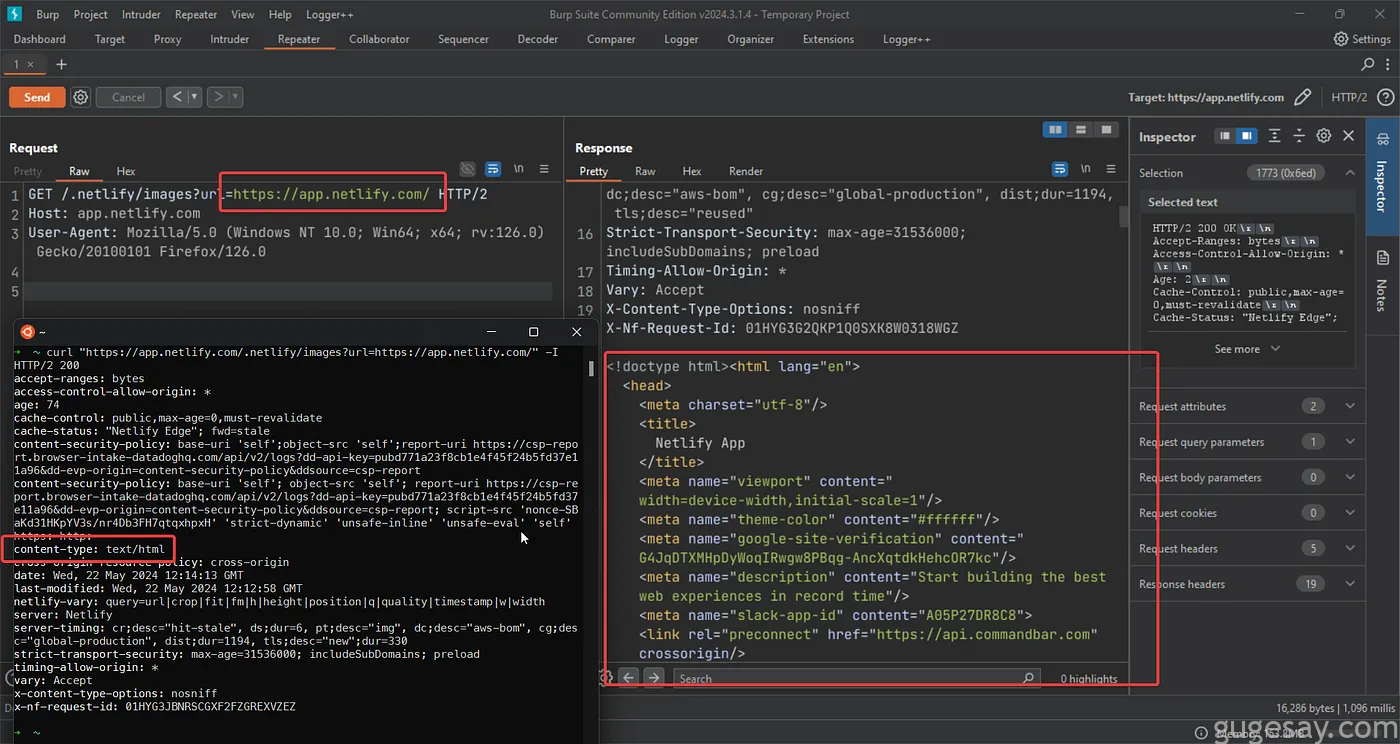
Task: Switch to Decoder tab
Action: click(537, 39)
